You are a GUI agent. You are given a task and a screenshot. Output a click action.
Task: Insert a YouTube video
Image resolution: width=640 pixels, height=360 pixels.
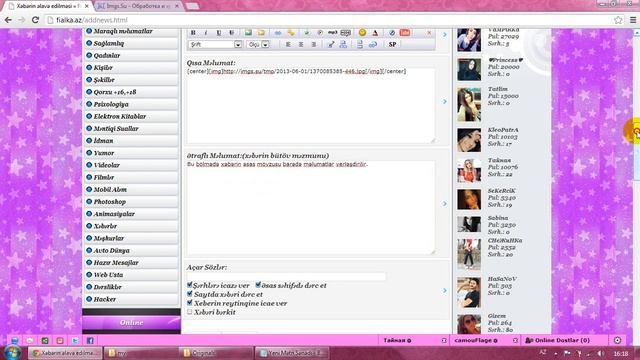point(404,33)
